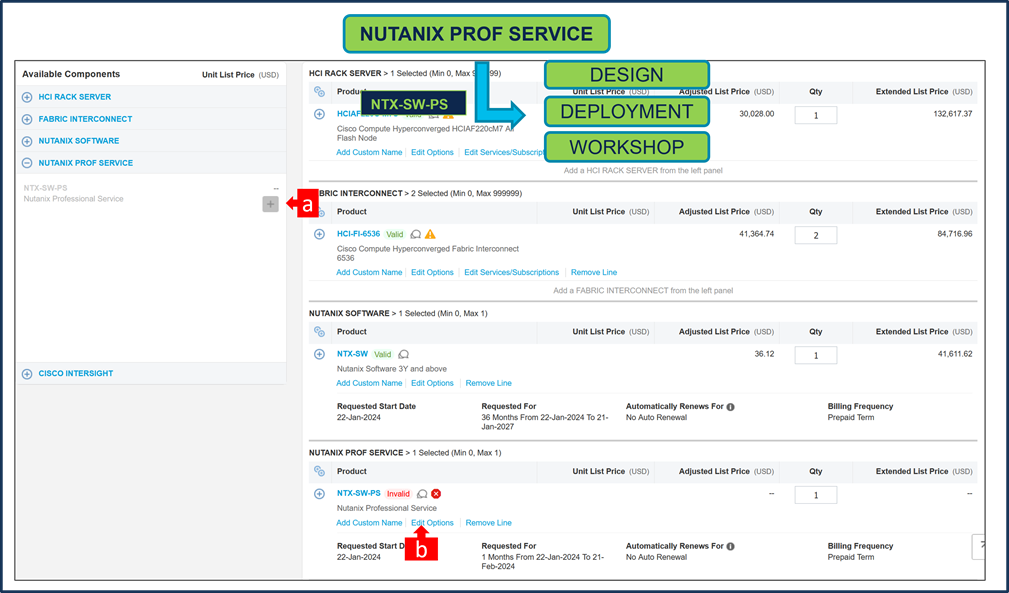Click the info icon next to Automatically Renews For in Nutanix Software
The height and width of the screenshot is (593, 1009).
[730, 406]
